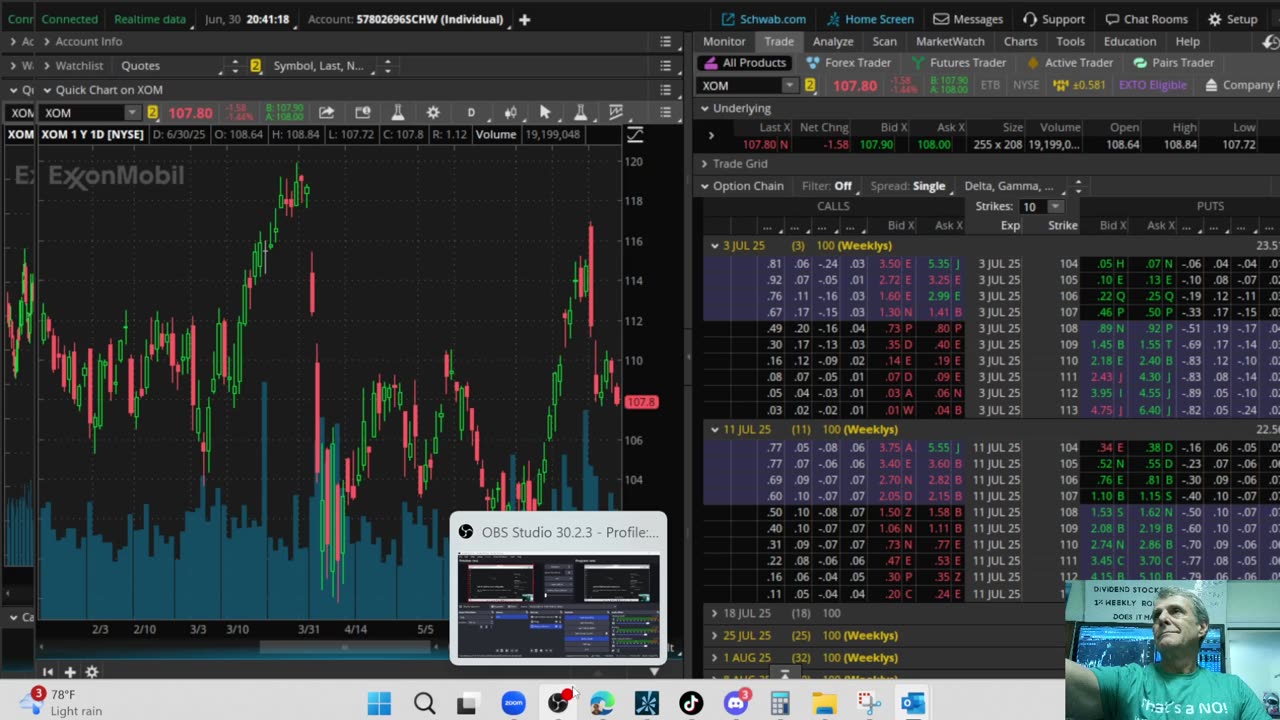
Task: Open Outlook from the taskbar
Action: point(913,704)
